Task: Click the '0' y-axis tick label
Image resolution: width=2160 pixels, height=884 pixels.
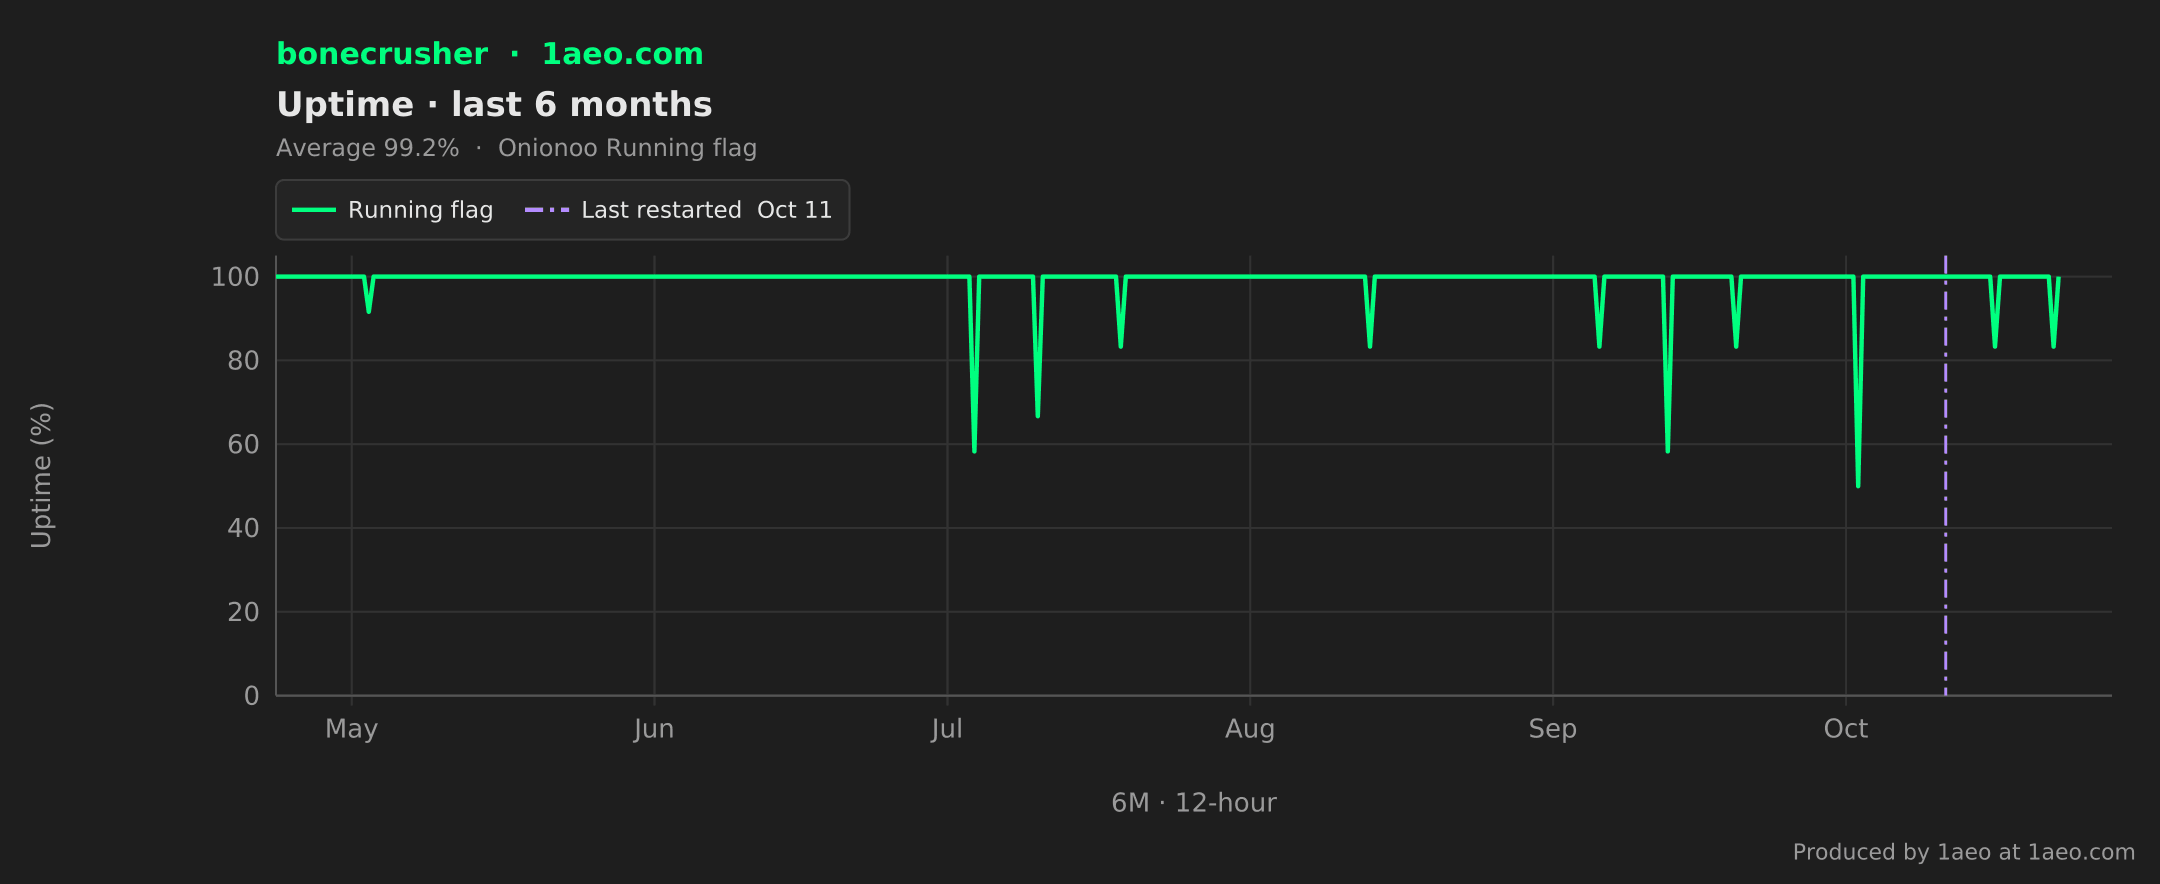Action: point(252,696)
